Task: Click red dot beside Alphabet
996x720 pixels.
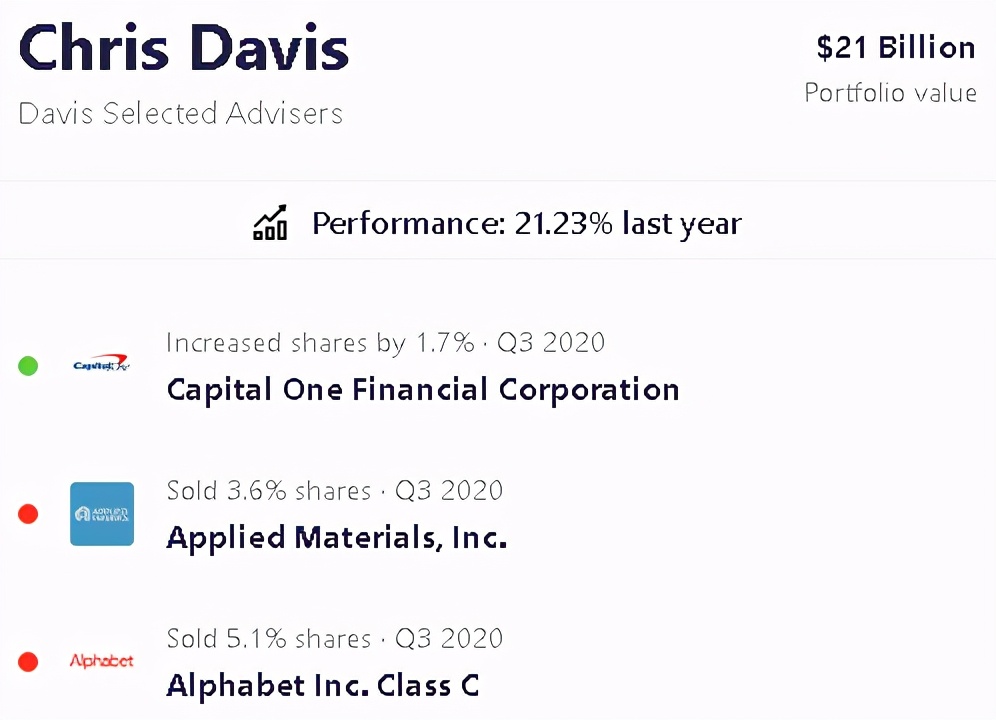Action: pyautogui.click(x=28, y=662)
